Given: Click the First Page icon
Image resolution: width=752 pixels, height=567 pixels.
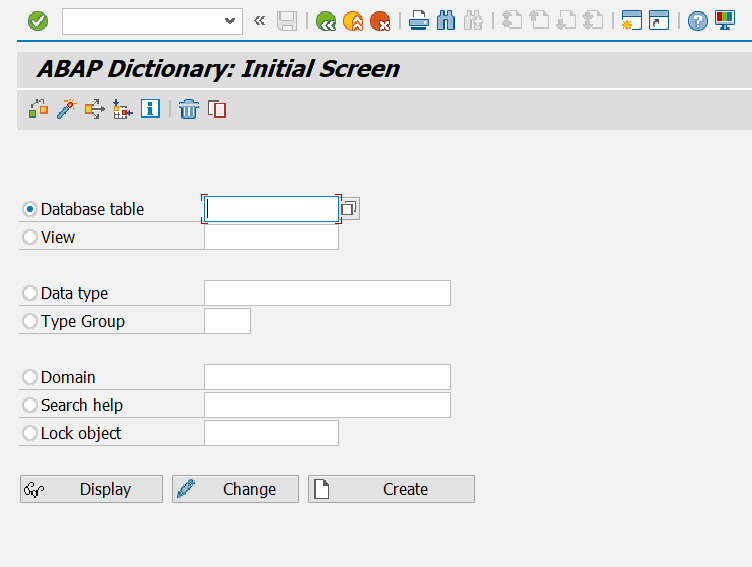Looking at the screenshot, I should pos(512,21).
